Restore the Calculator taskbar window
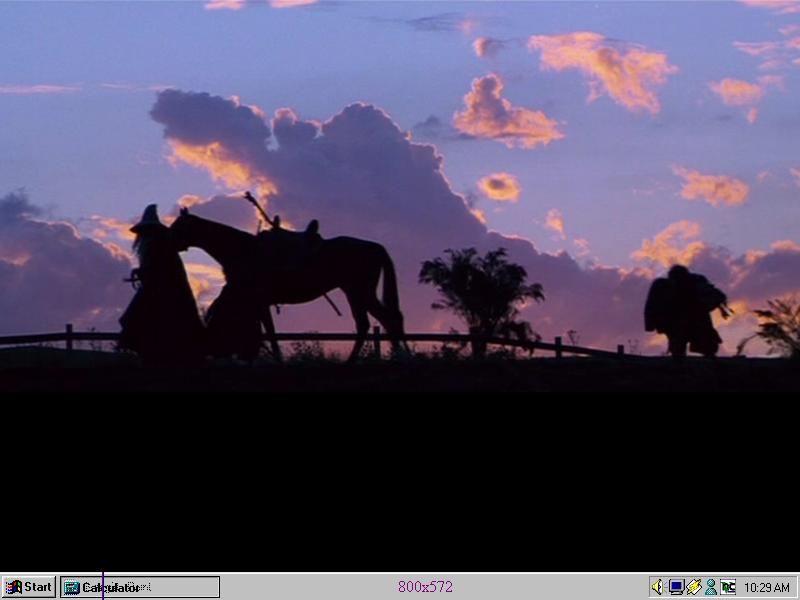 pyautogui.click(x=140, y=587)
